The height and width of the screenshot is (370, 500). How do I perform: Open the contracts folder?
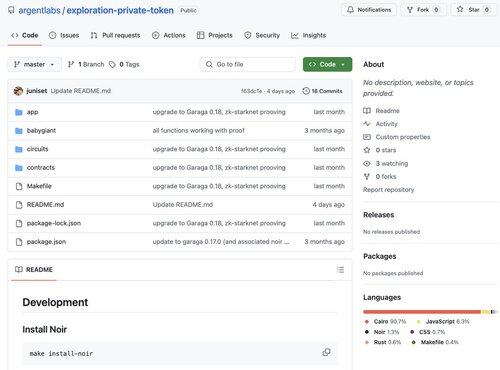tap(41, 167)
